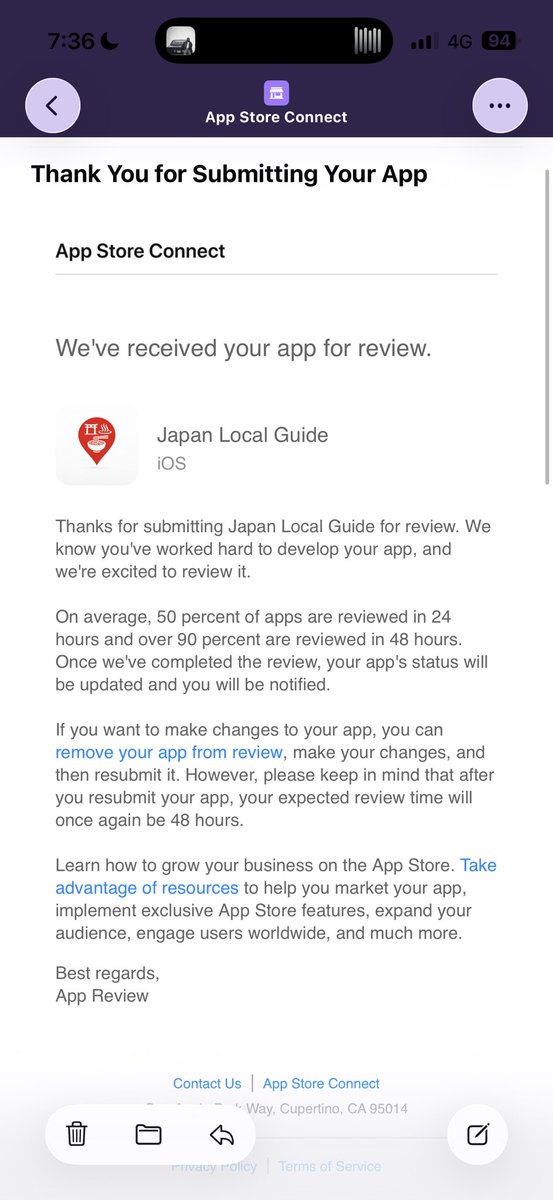
Task: Tap 'We've received your app for review.' text
Action: point(243,349)
